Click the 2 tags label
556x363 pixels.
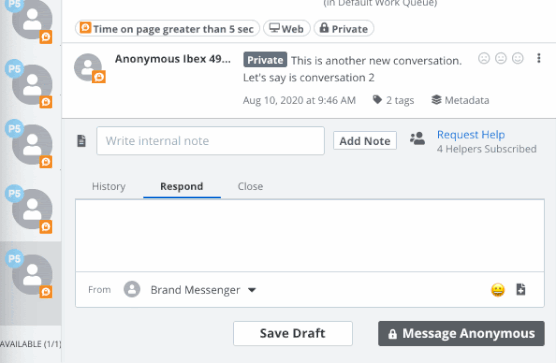(393, 100)
